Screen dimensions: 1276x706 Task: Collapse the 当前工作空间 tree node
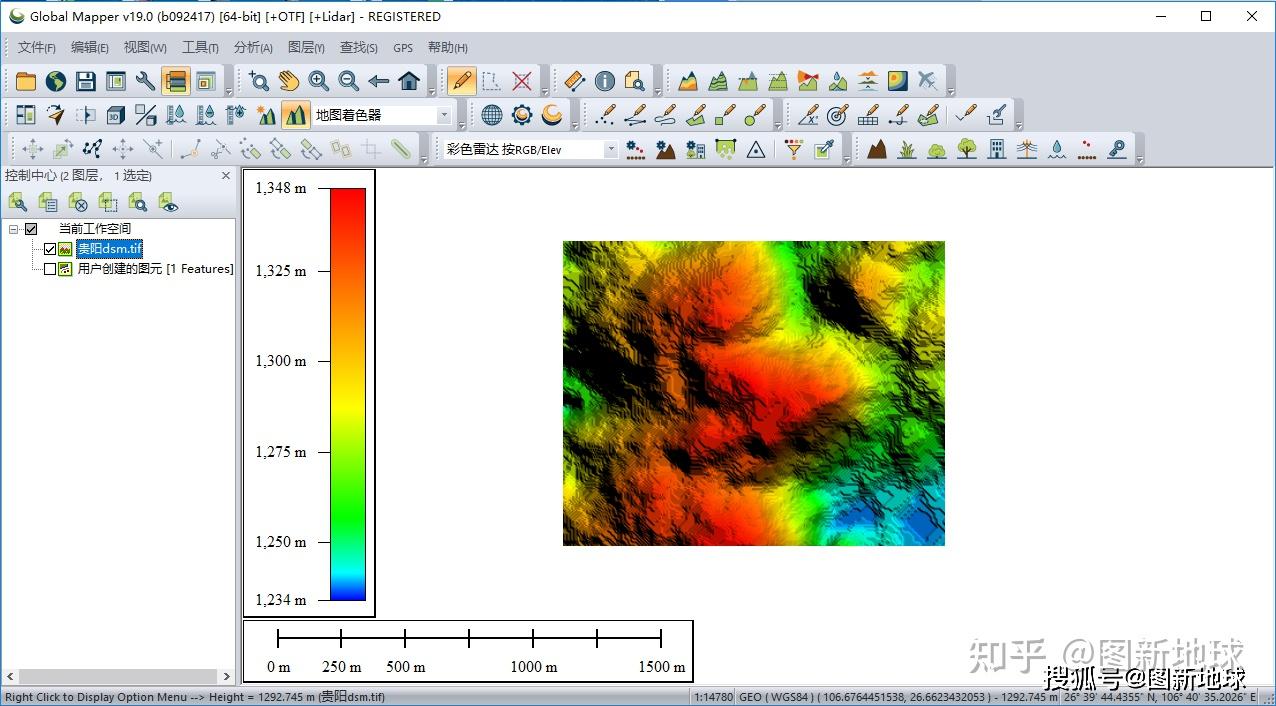(x=14, y=229)
